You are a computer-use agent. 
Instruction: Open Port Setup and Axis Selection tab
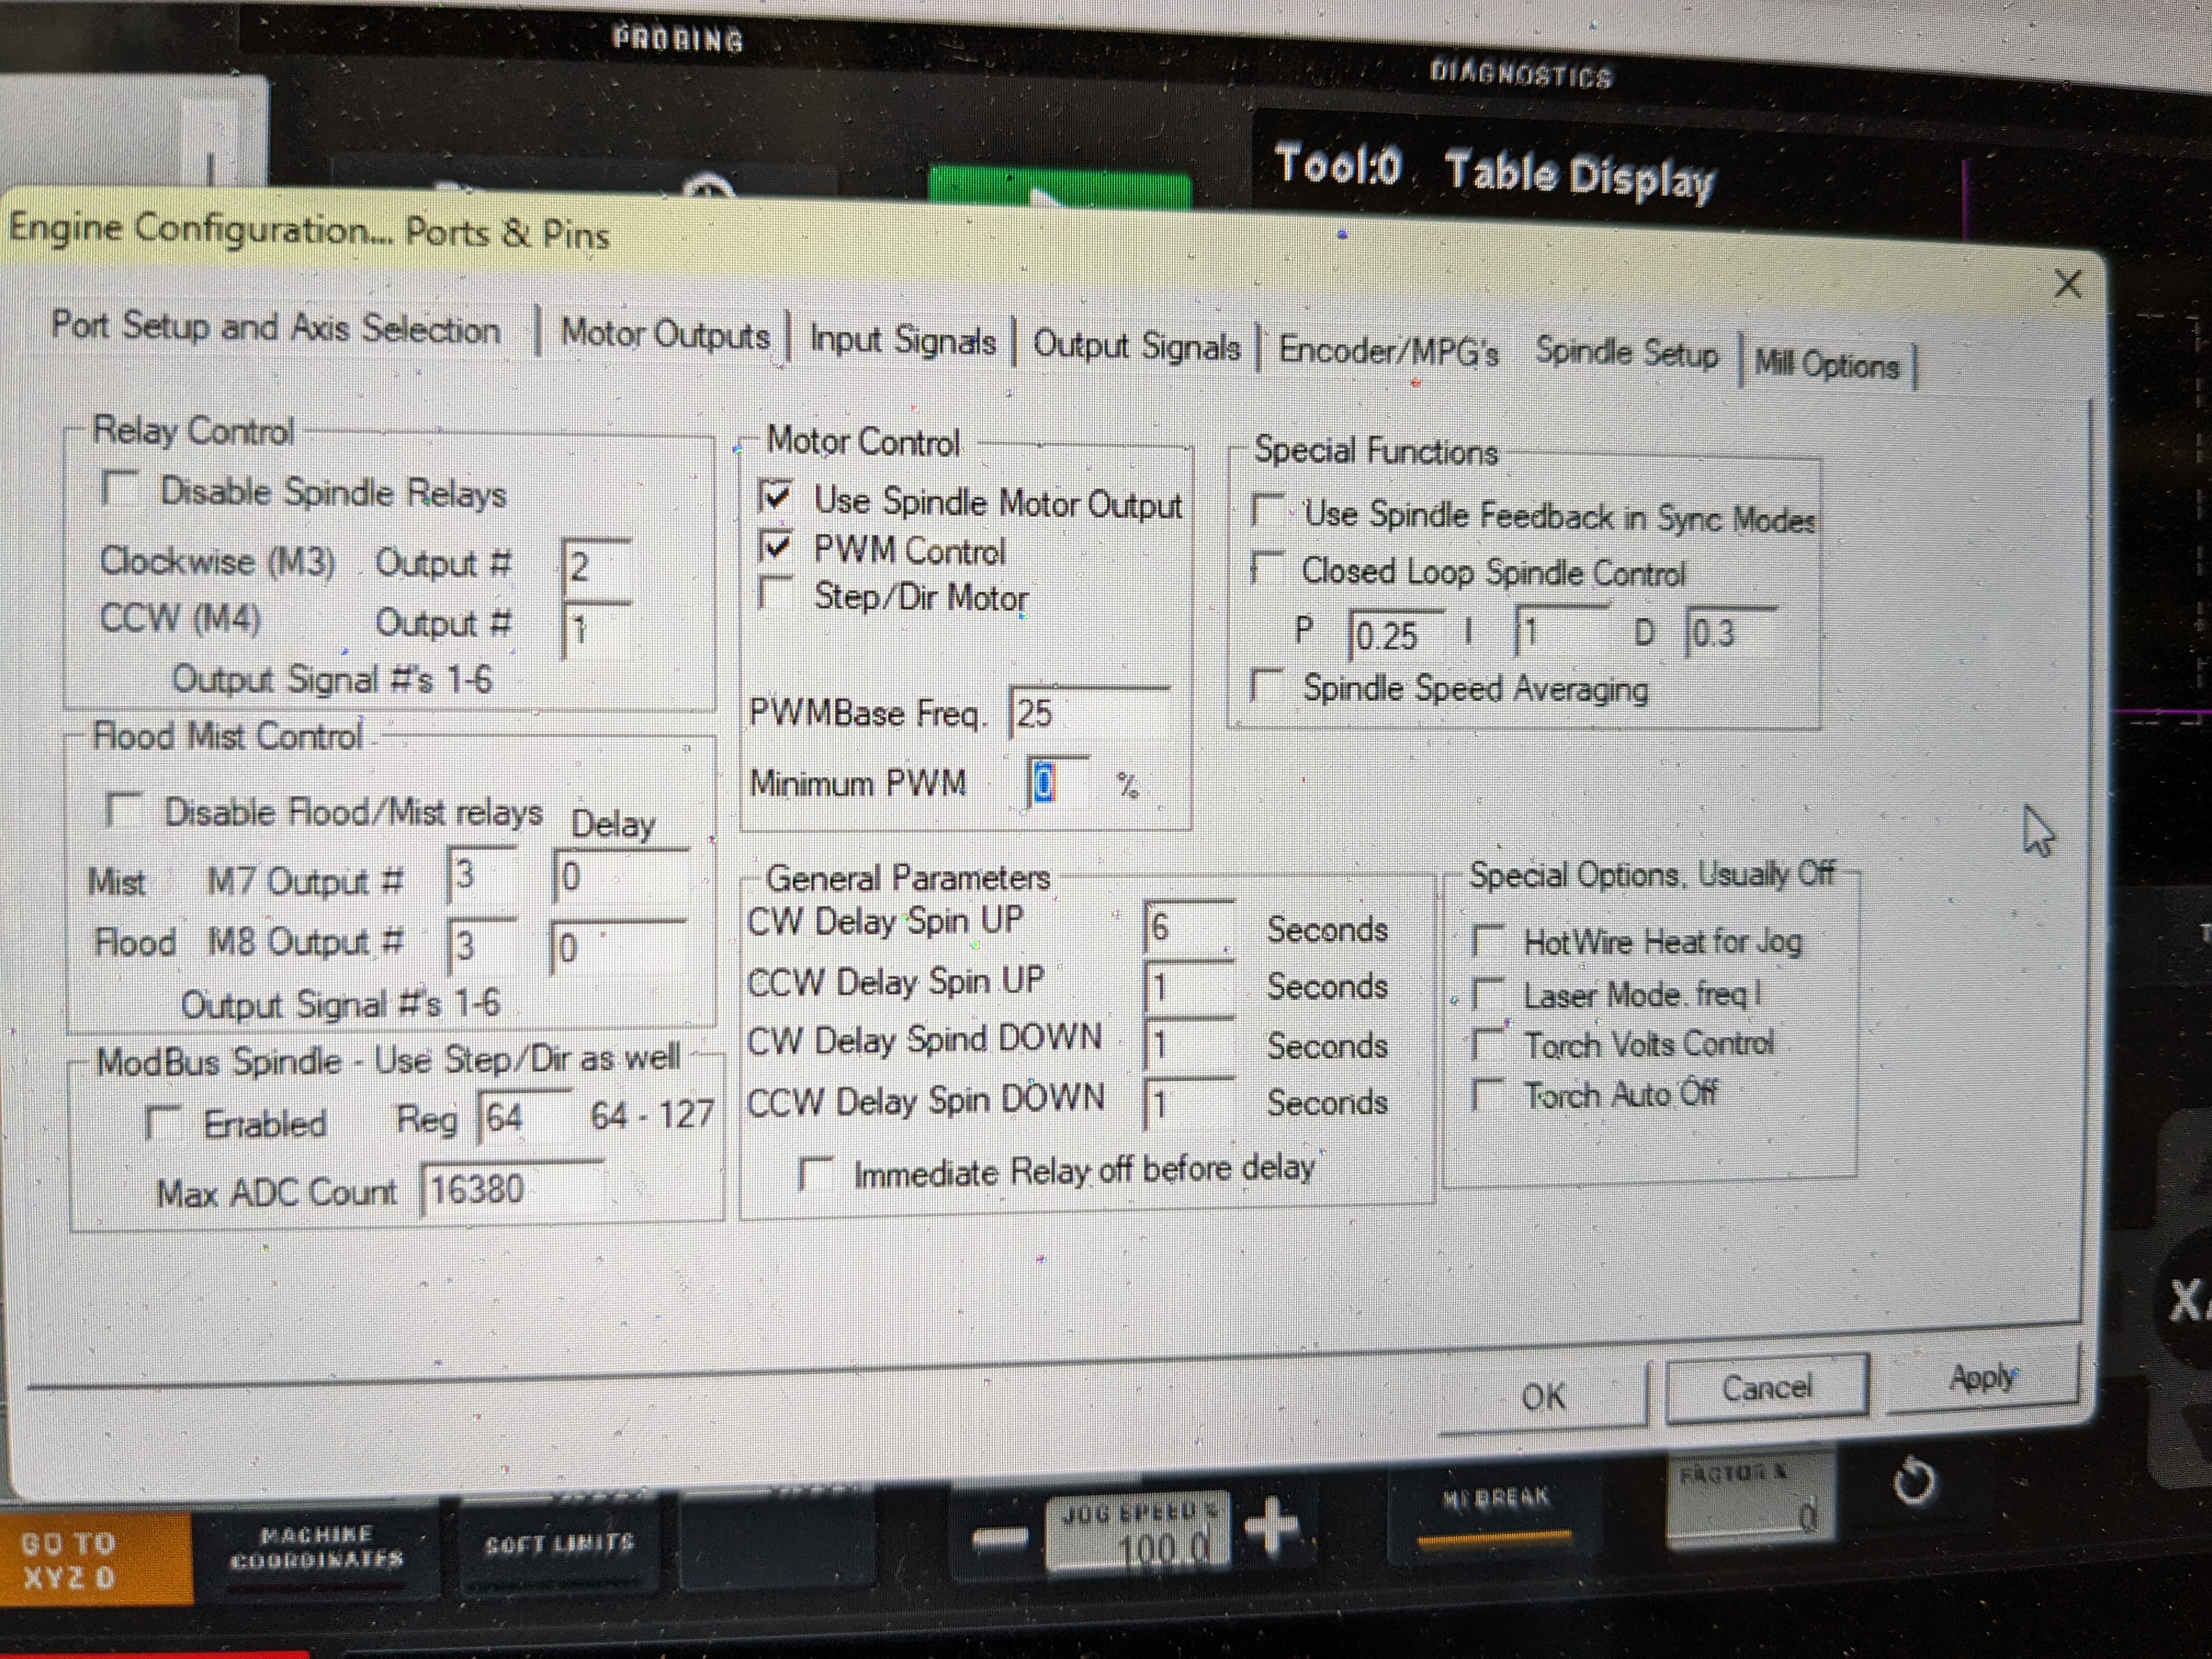click(276, 327)
